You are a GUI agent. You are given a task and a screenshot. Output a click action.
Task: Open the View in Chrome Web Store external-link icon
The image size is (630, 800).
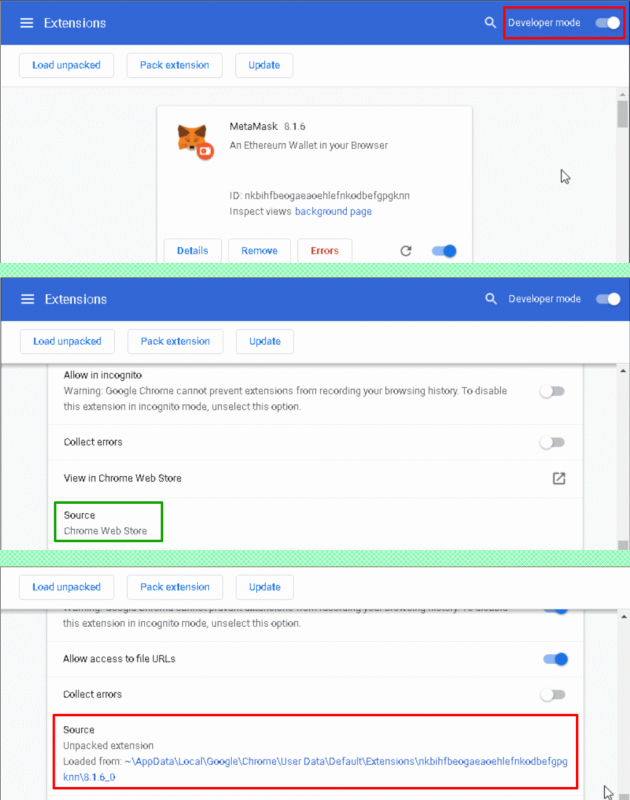(559, 478)
